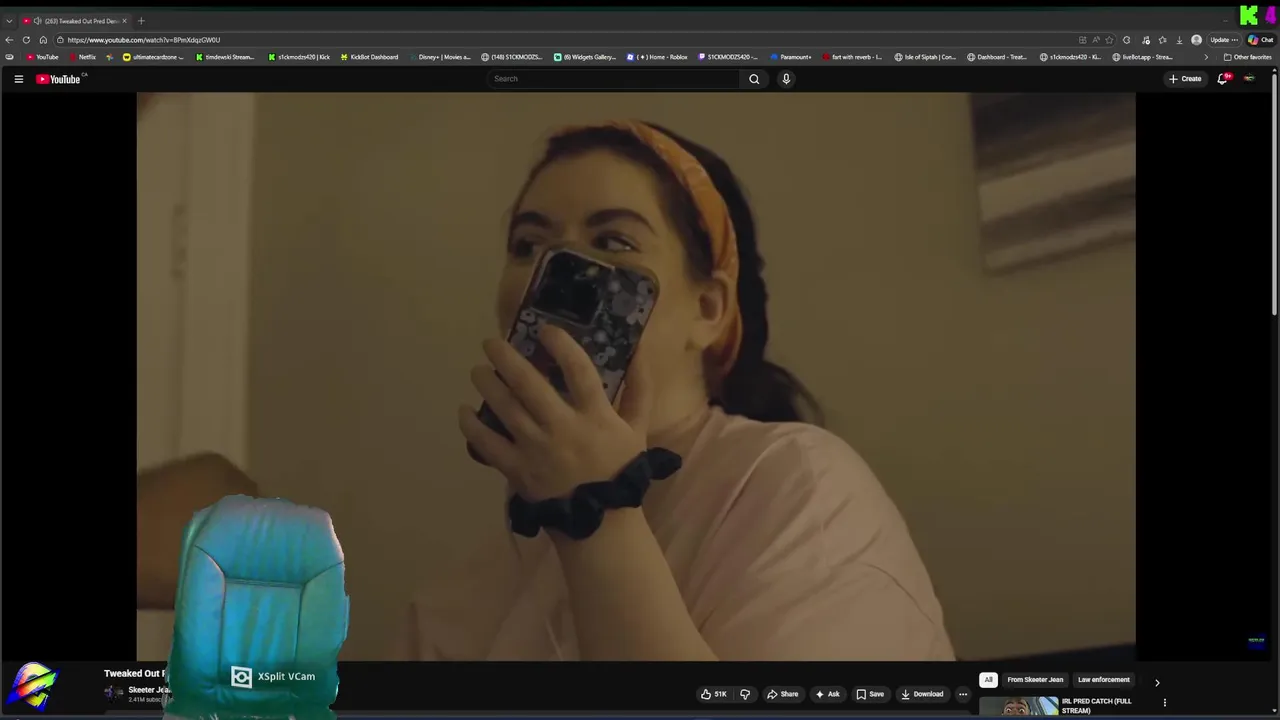Download the video
This screenshot has width=1280, height=720.
(922, 694)
